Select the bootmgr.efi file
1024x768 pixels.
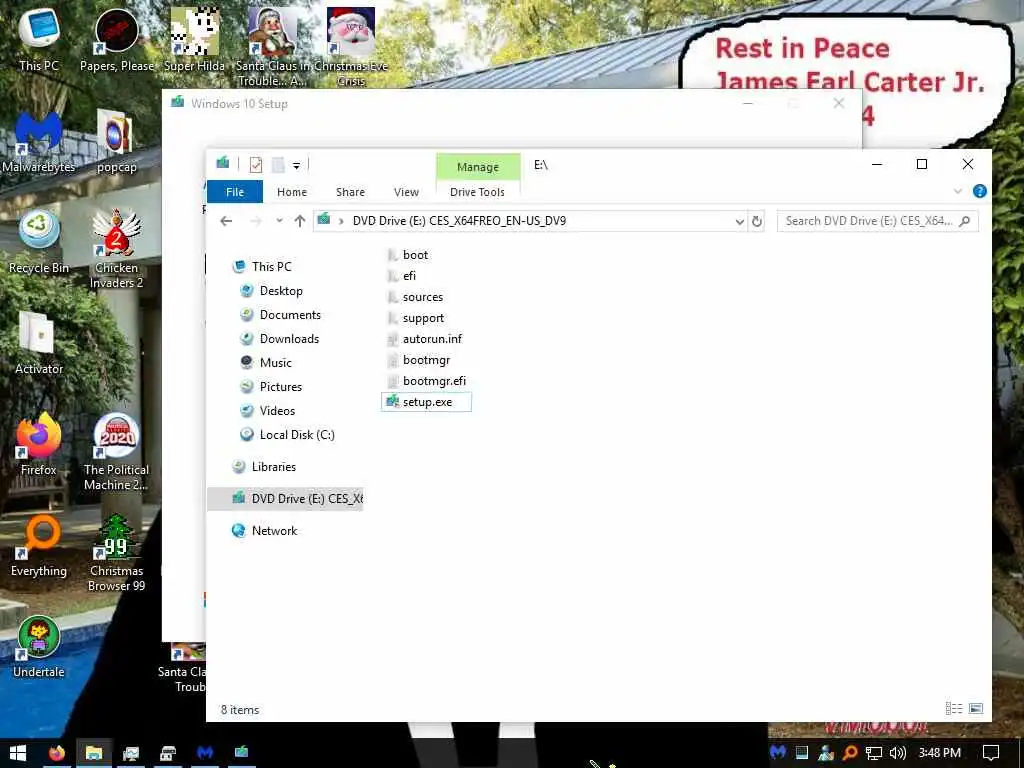(x=426, y=380)
